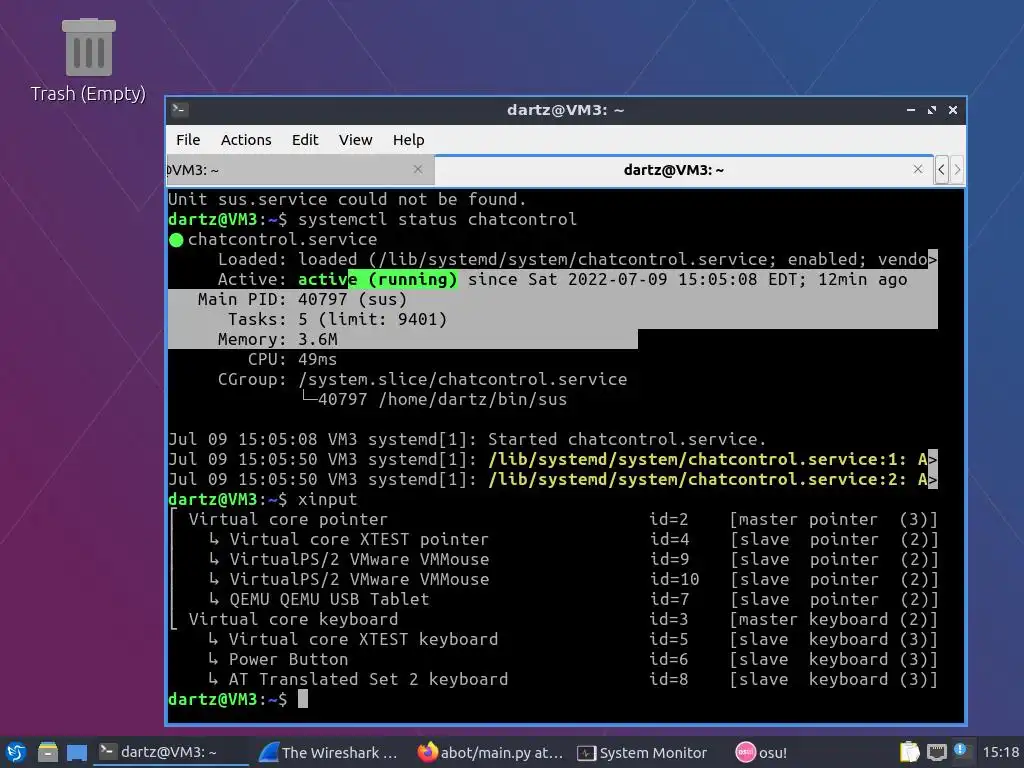This screenshot has height=768, width=1024.
Task: Switch to the osu! taskbar entry
Action: pos(761,752)
